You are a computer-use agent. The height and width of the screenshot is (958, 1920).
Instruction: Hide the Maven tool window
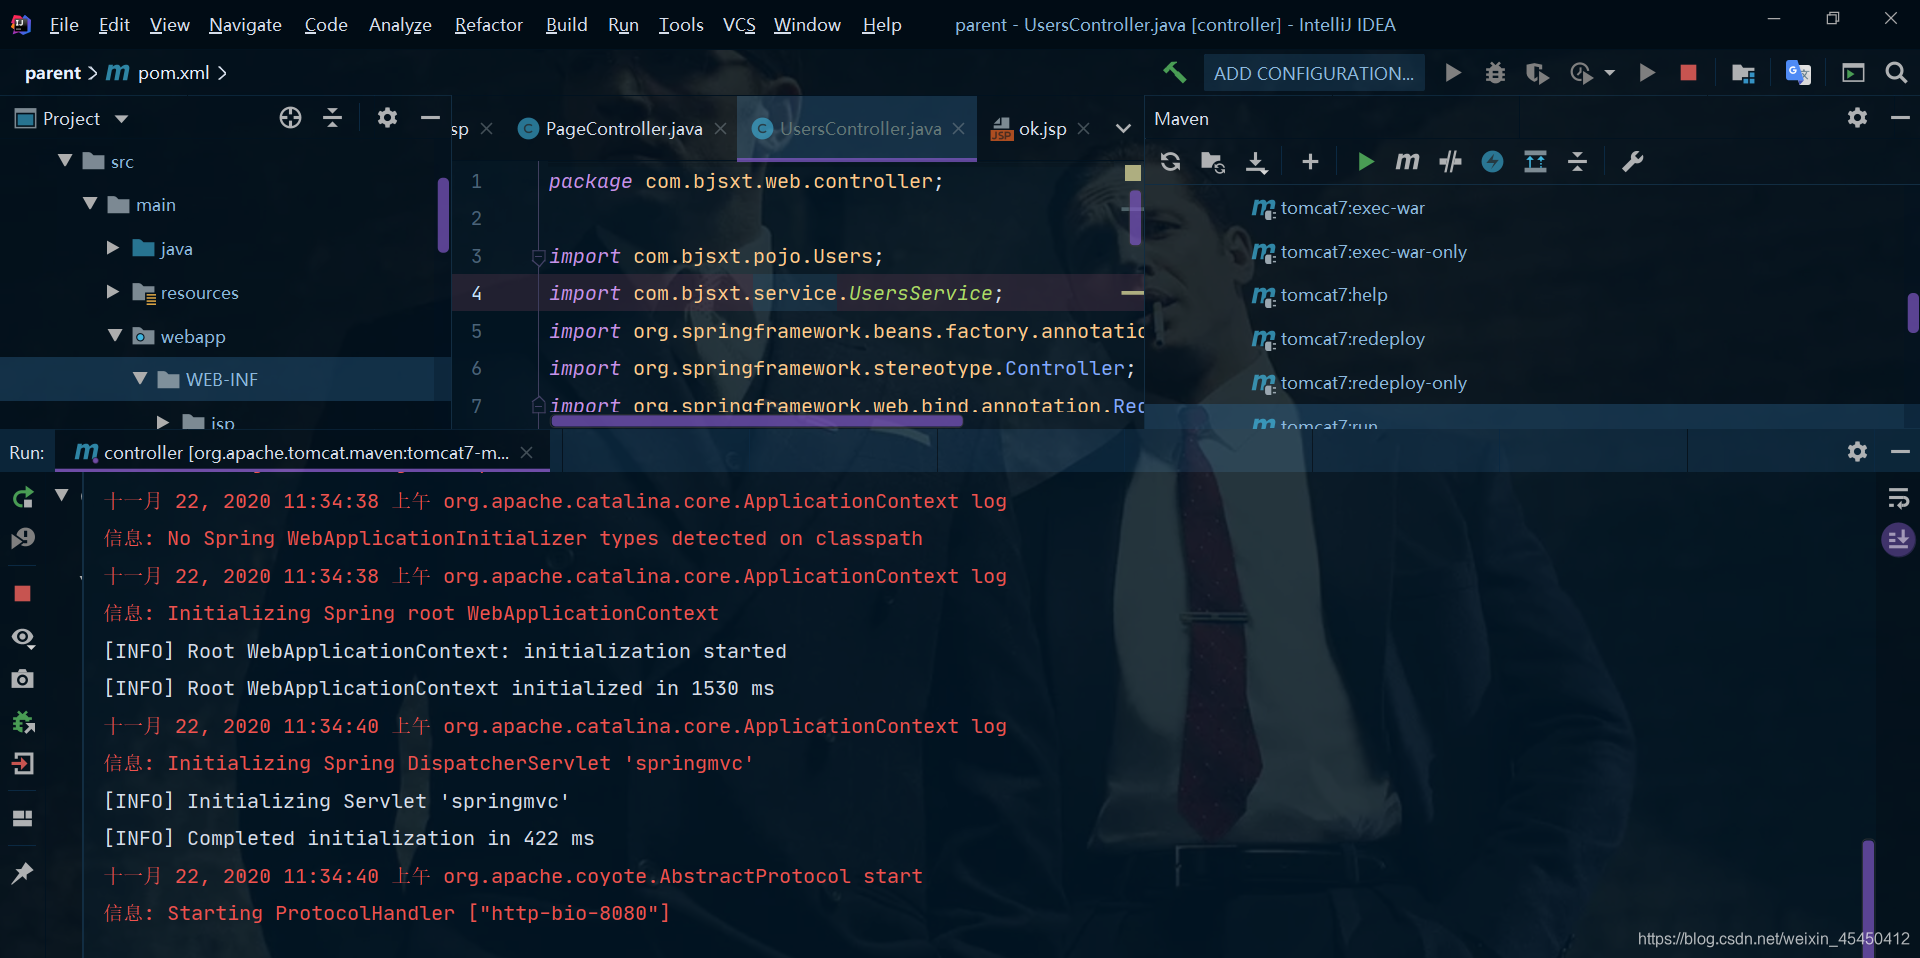(x=1900, y=118)
